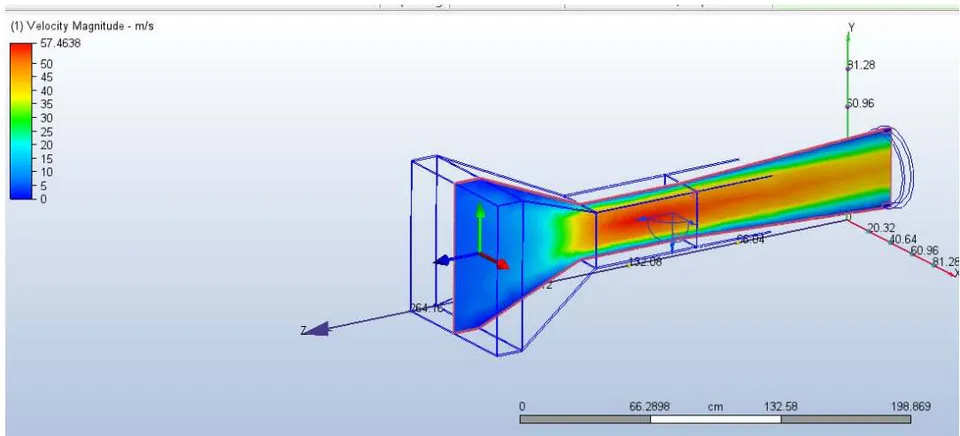Click the legend tick labeled 35

(x=47, y=104)
